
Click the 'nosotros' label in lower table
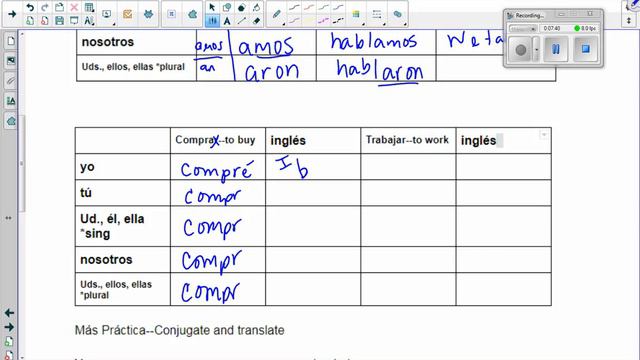tap(107, 260)
